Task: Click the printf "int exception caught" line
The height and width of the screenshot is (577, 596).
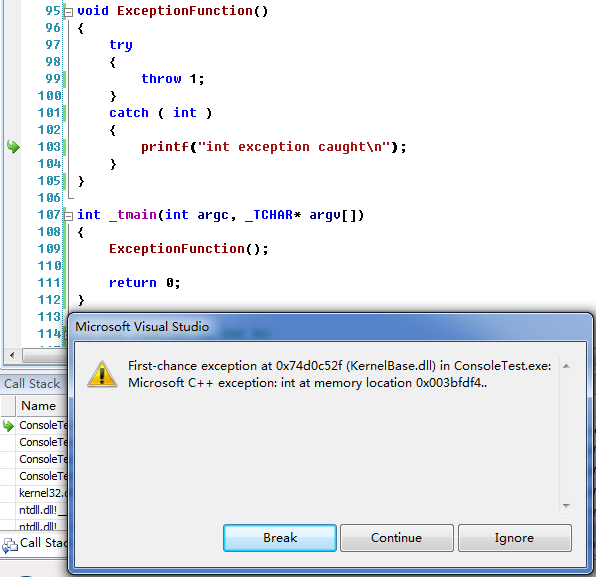Action: 274,147
